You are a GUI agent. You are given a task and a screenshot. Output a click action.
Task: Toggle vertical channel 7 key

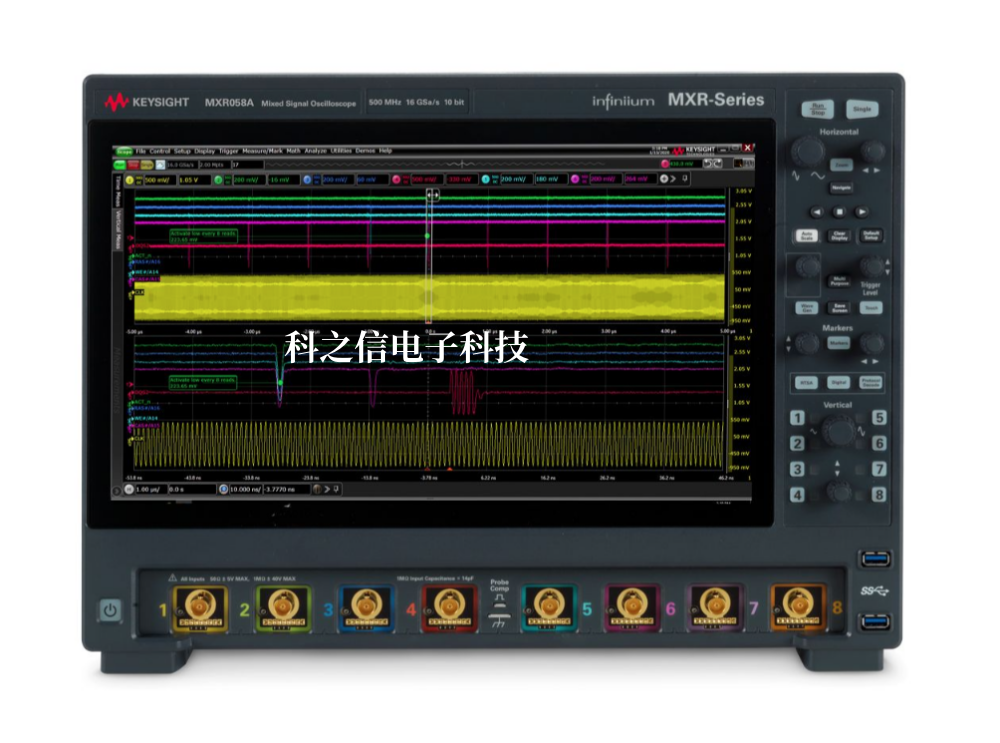point(879,469)
